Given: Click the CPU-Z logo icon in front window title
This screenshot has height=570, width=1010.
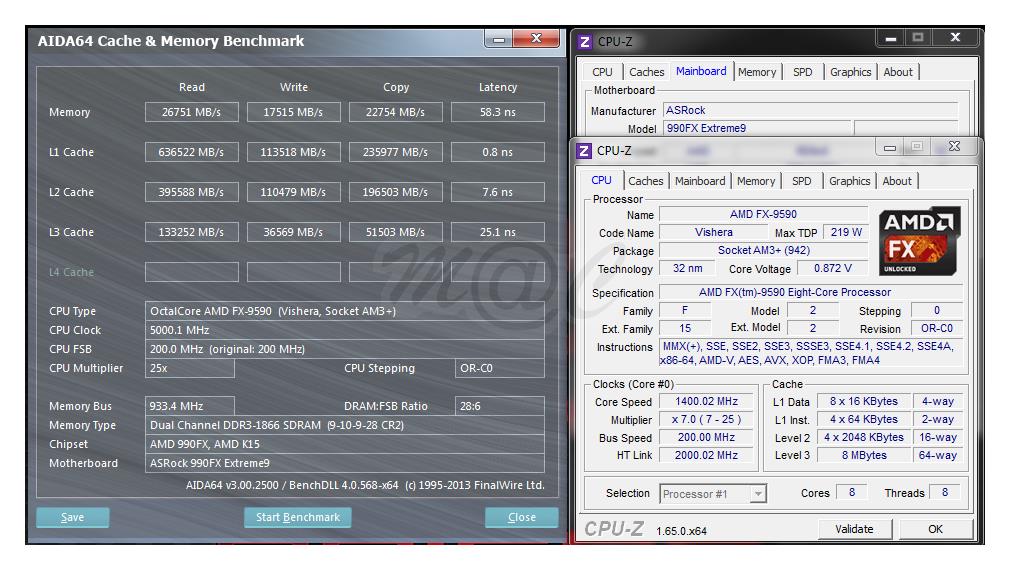Looking at the screenshot, I should 584,151.
